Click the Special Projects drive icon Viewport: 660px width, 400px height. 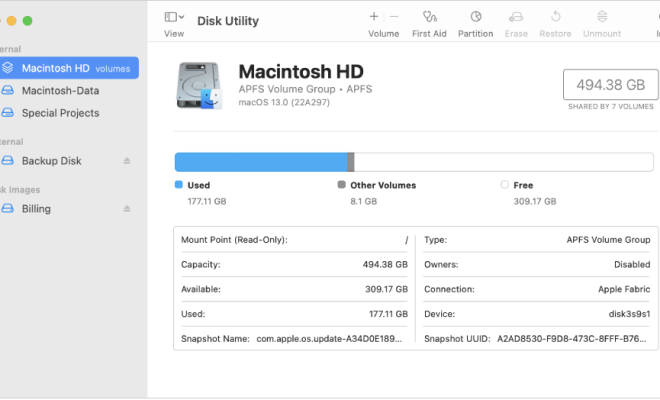point(8,113)
